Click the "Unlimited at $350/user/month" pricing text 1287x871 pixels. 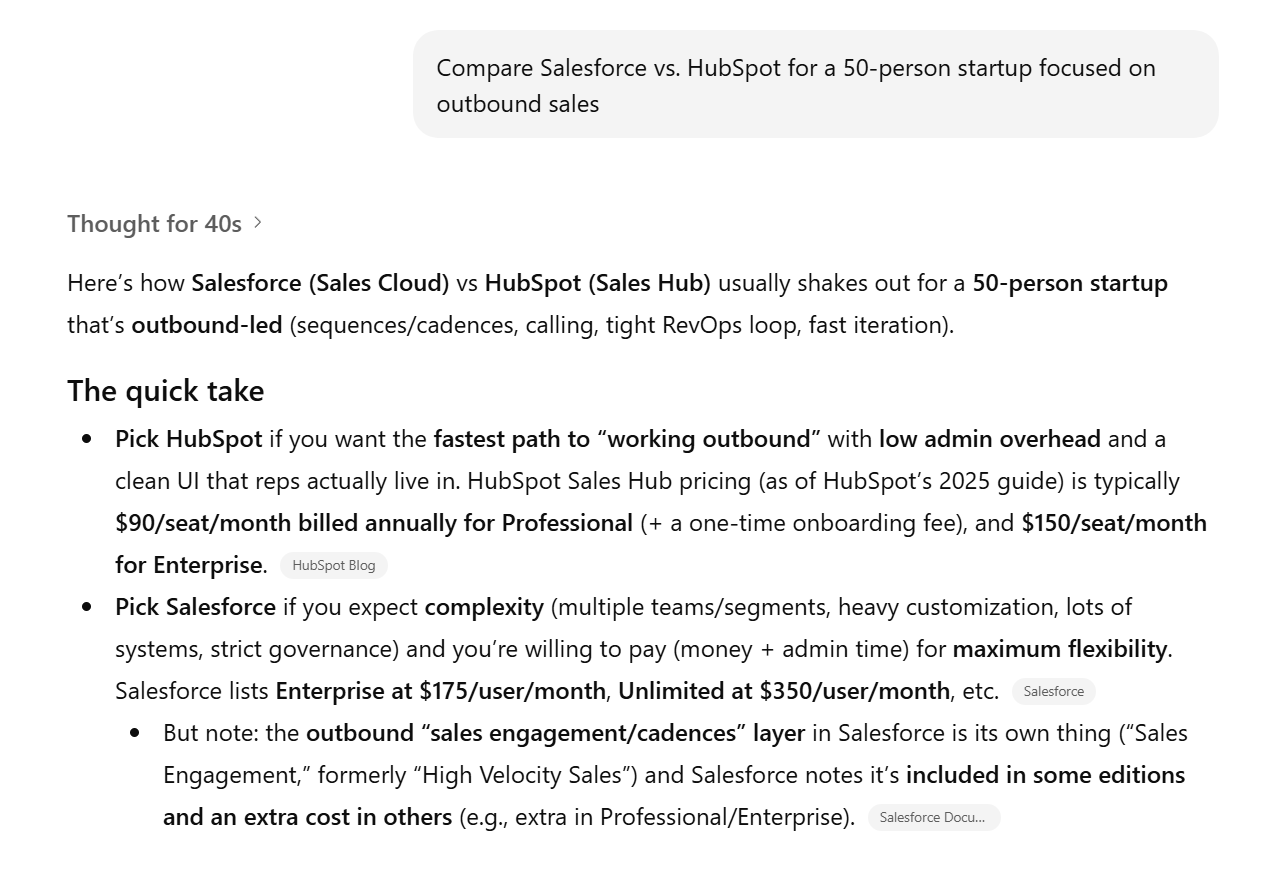coord(781,691)
